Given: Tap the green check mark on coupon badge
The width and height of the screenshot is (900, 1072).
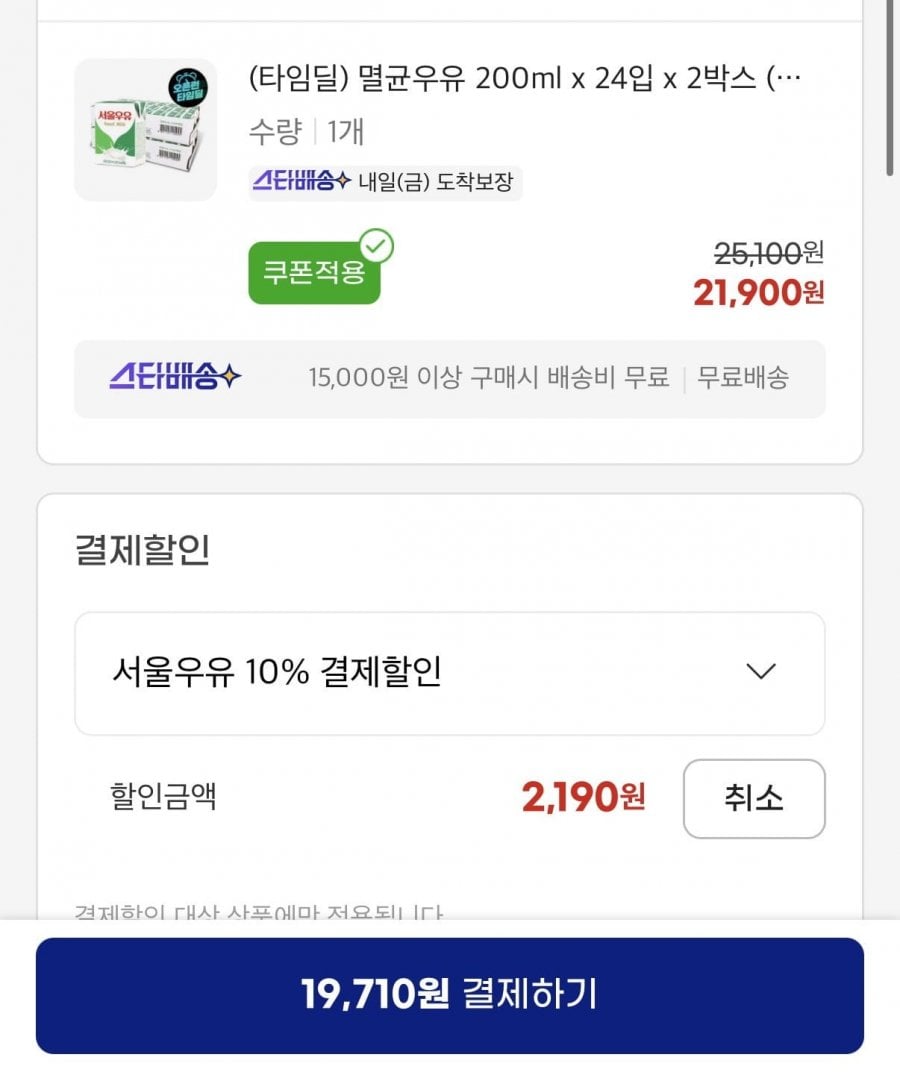Looking at the screenshot, I should pyautogui.click(x=377, y=245).
